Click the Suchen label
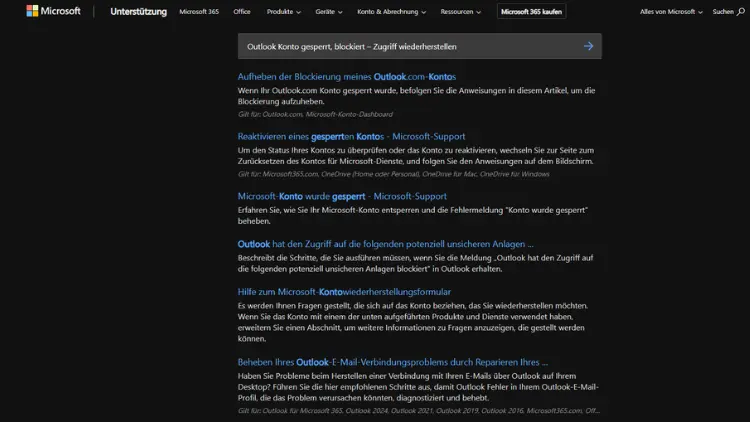The width and height of the screenshot is (750, 422). [x=723, y=11]
